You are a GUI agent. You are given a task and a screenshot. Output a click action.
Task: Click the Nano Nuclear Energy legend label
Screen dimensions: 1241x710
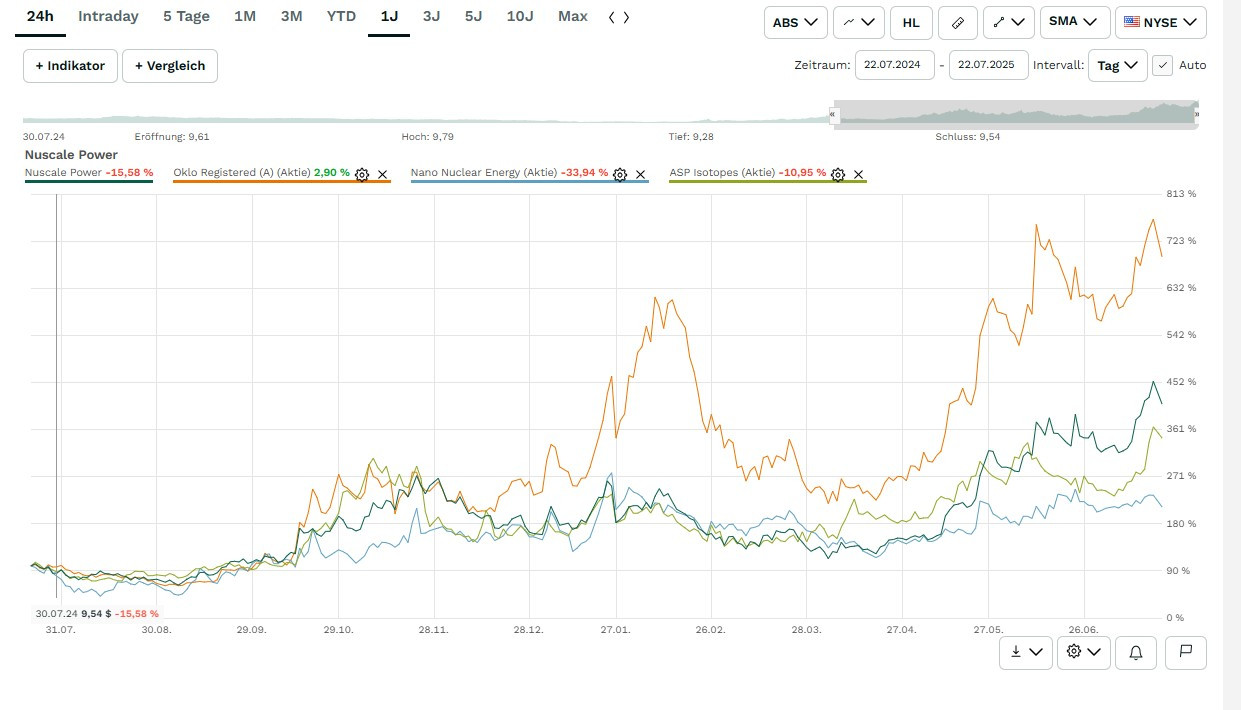pos(484,173)
